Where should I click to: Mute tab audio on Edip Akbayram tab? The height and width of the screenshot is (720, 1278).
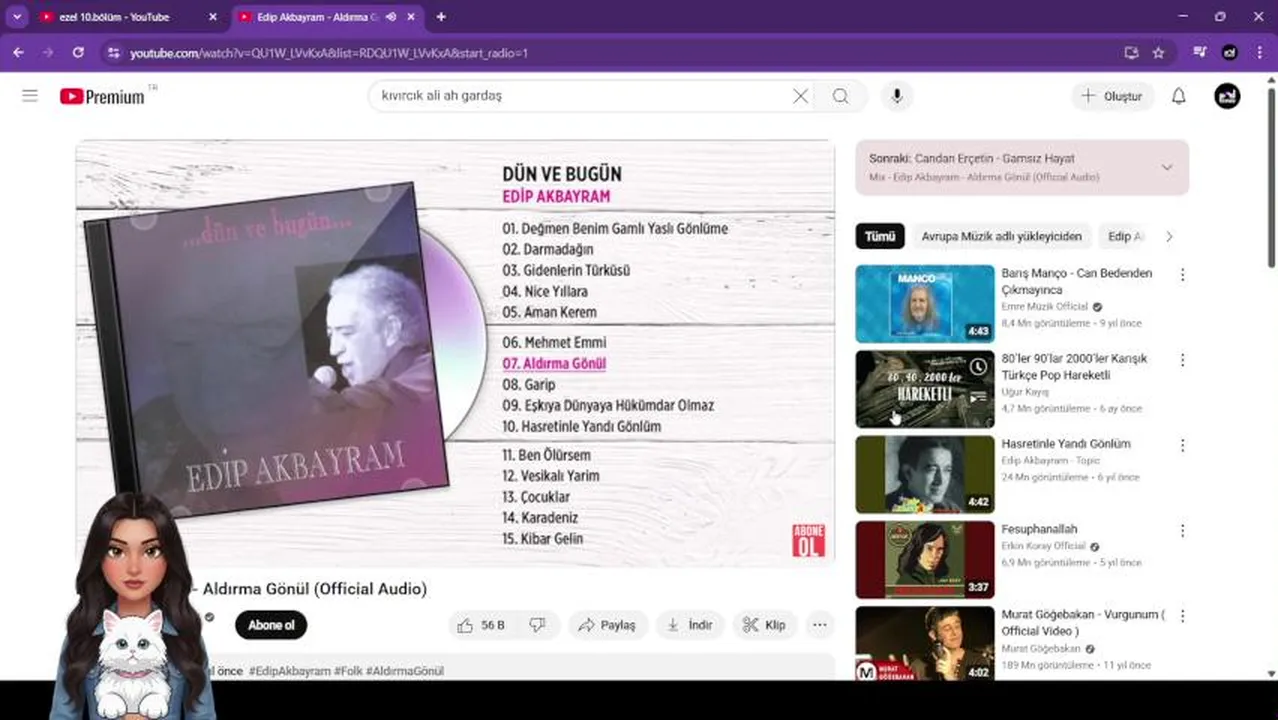pos(391,17)
